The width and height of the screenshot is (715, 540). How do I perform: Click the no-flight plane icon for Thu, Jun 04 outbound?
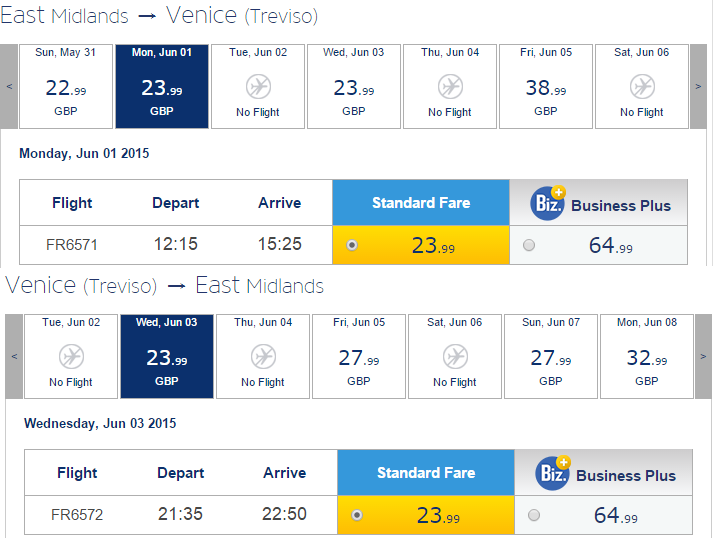450,87
